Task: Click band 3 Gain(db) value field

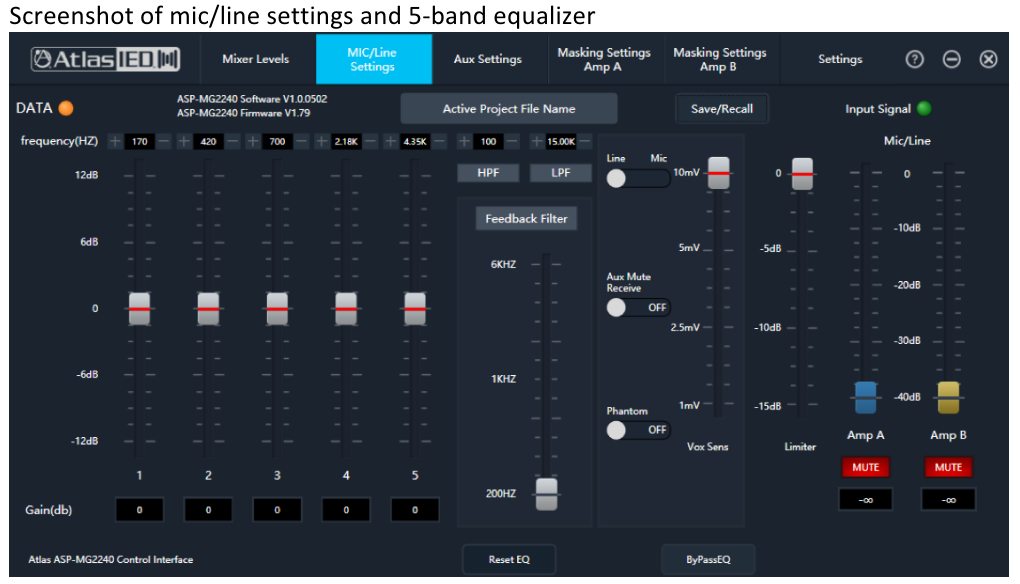Action: [x=277, y=510]
